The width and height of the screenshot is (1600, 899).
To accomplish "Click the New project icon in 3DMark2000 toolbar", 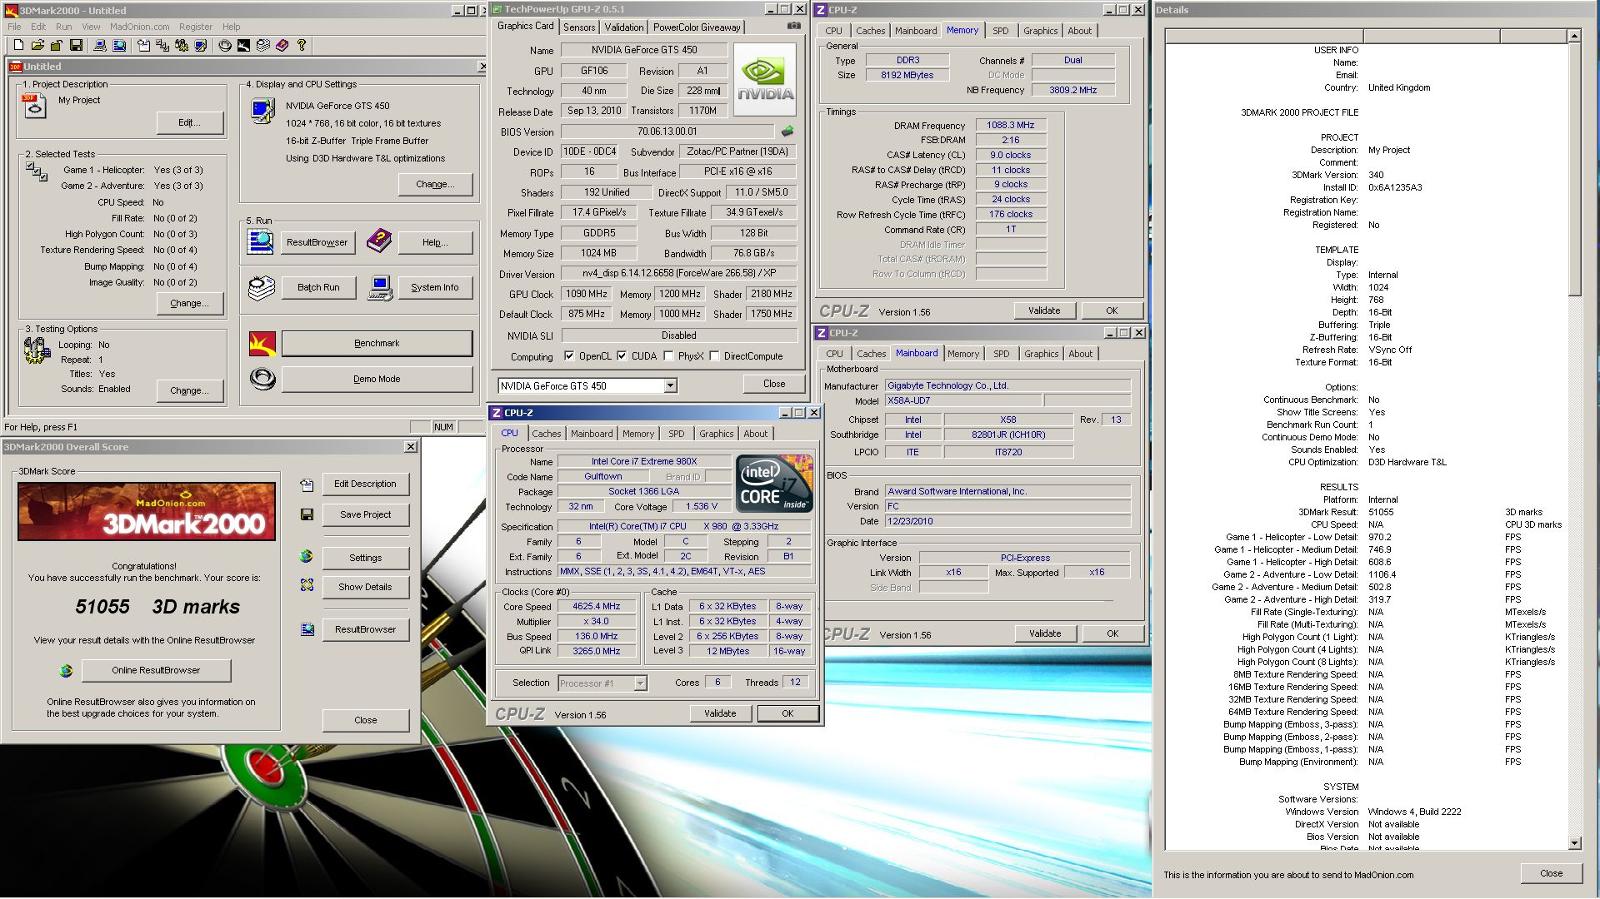I will [x=18, y=45].
